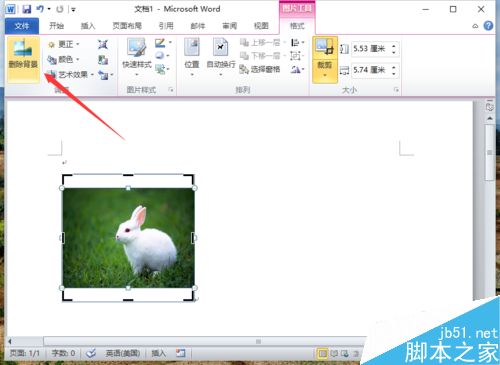The height and width of the screenshot is (365, 500).
Task: Open the Quick Styles (快速样式) gallery
Action: point(137,58)
